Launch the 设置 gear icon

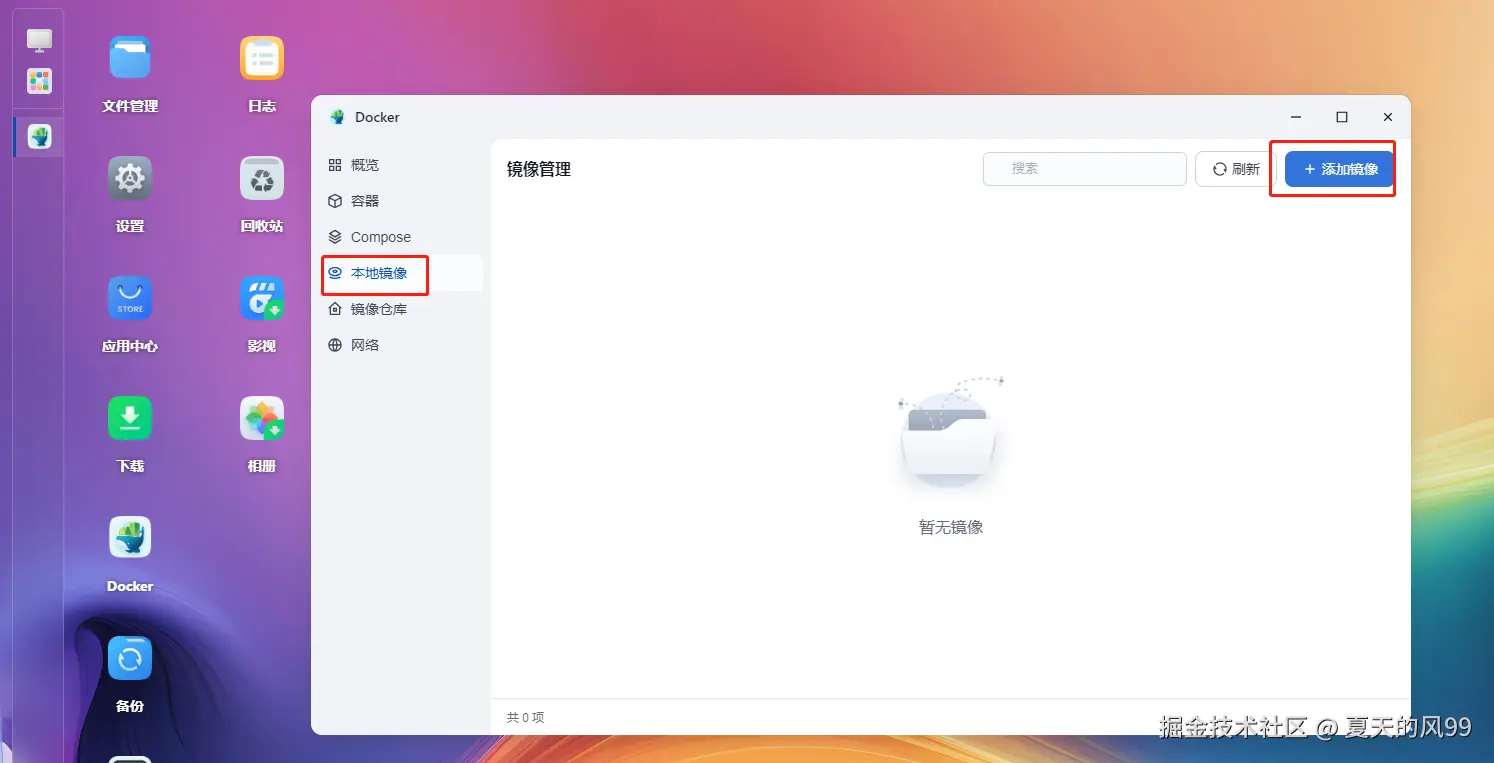pos(130,178)
